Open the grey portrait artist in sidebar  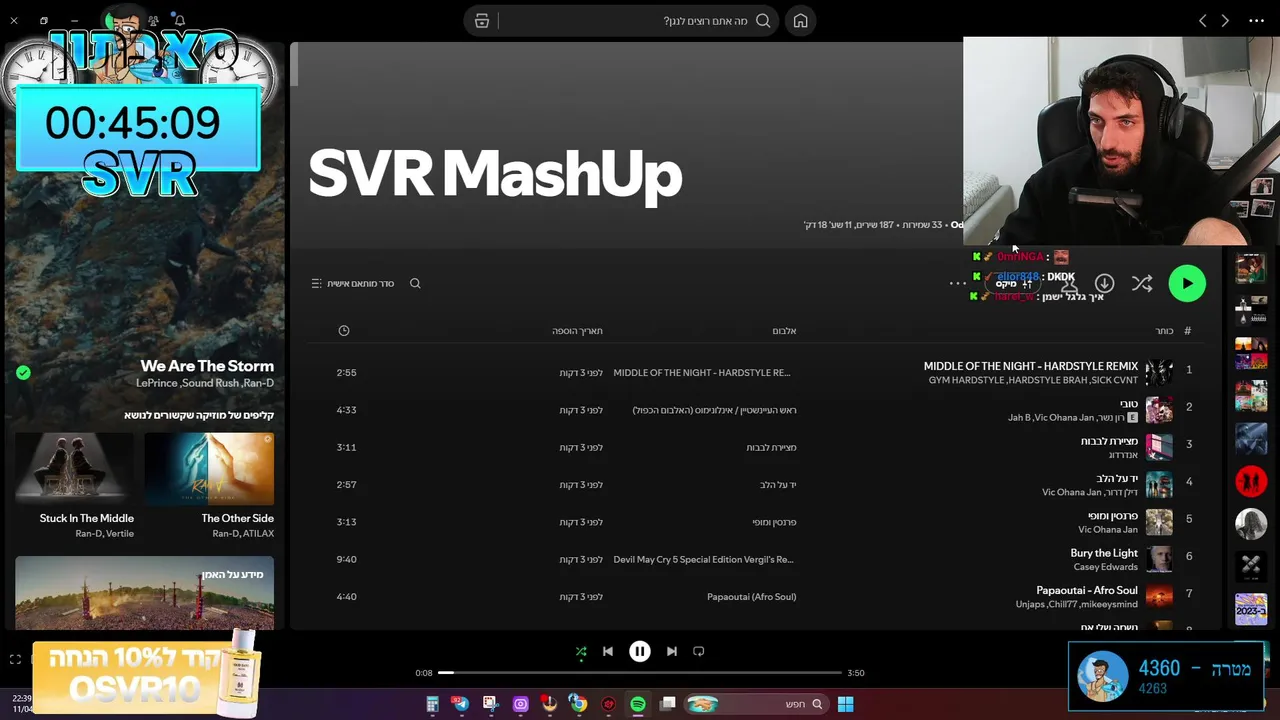click(1250, 524)
